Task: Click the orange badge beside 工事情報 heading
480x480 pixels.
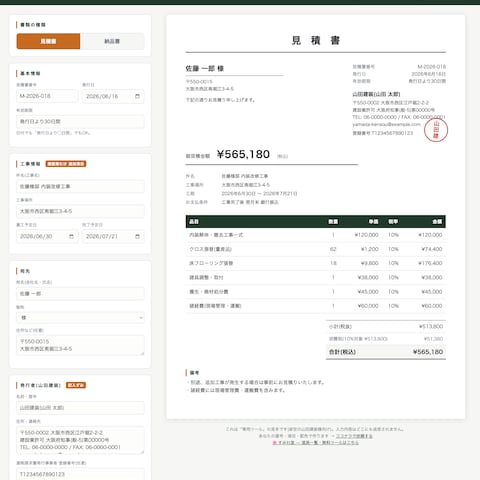Action: (66, 164)
